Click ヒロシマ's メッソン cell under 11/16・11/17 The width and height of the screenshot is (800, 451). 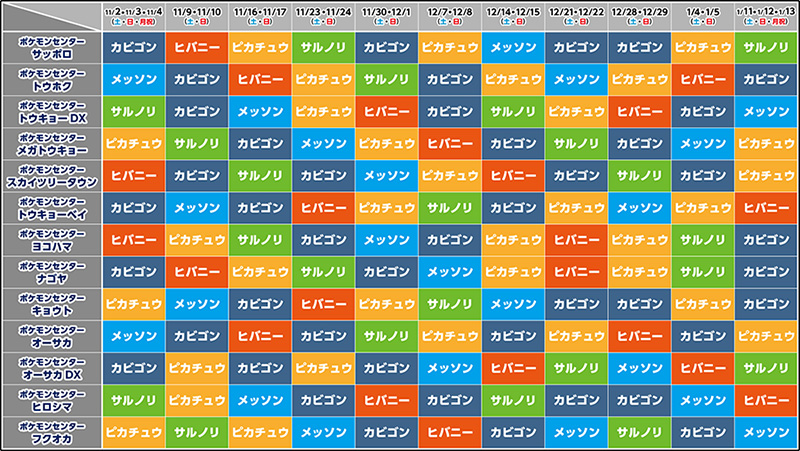(260, 400)
